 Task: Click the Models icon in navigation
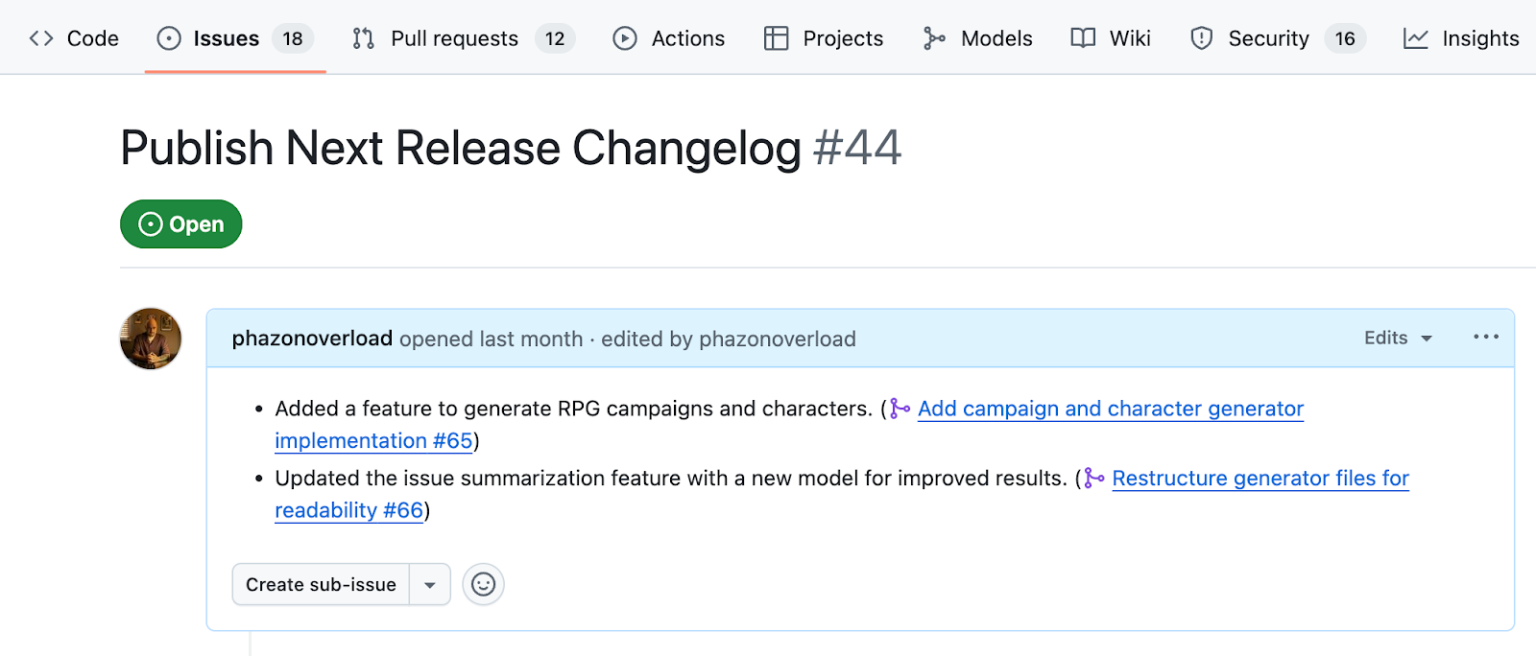pos(935,38)
